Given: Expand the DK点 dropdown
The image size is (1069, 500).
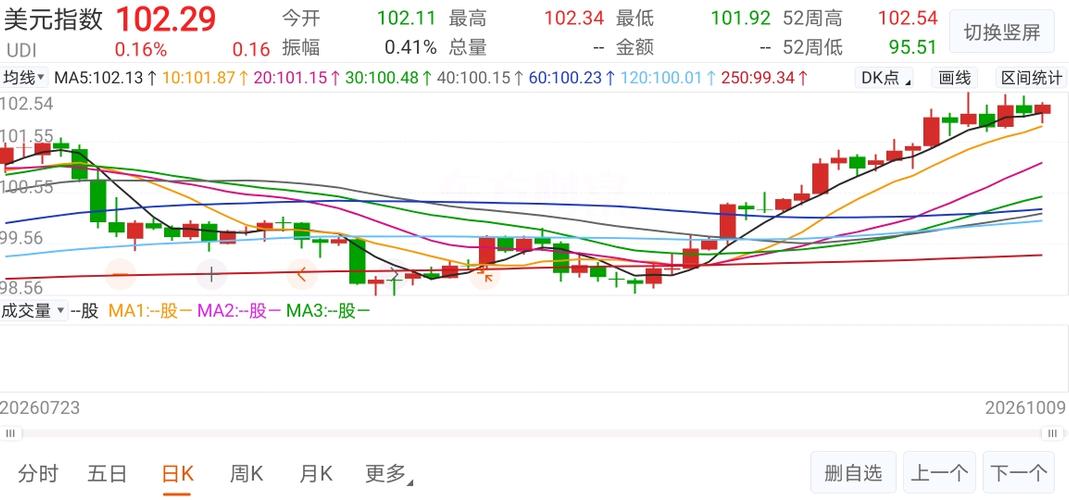Looking at the screenshot, I should tap(885, 78).
